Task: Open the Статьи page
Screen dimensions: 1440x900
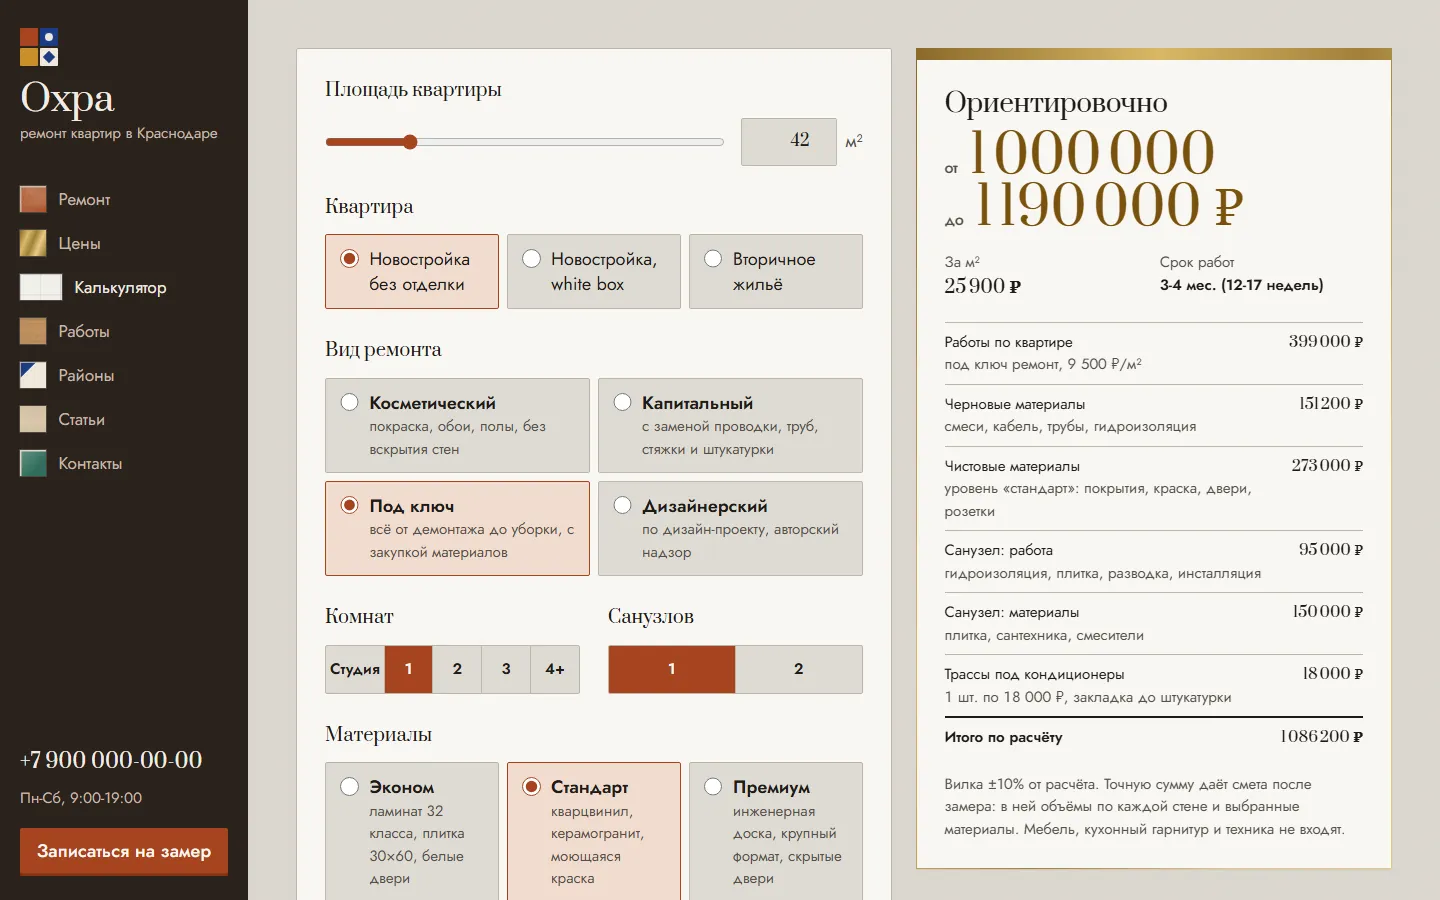Action: pyautogui.click(x=81, y=420)
